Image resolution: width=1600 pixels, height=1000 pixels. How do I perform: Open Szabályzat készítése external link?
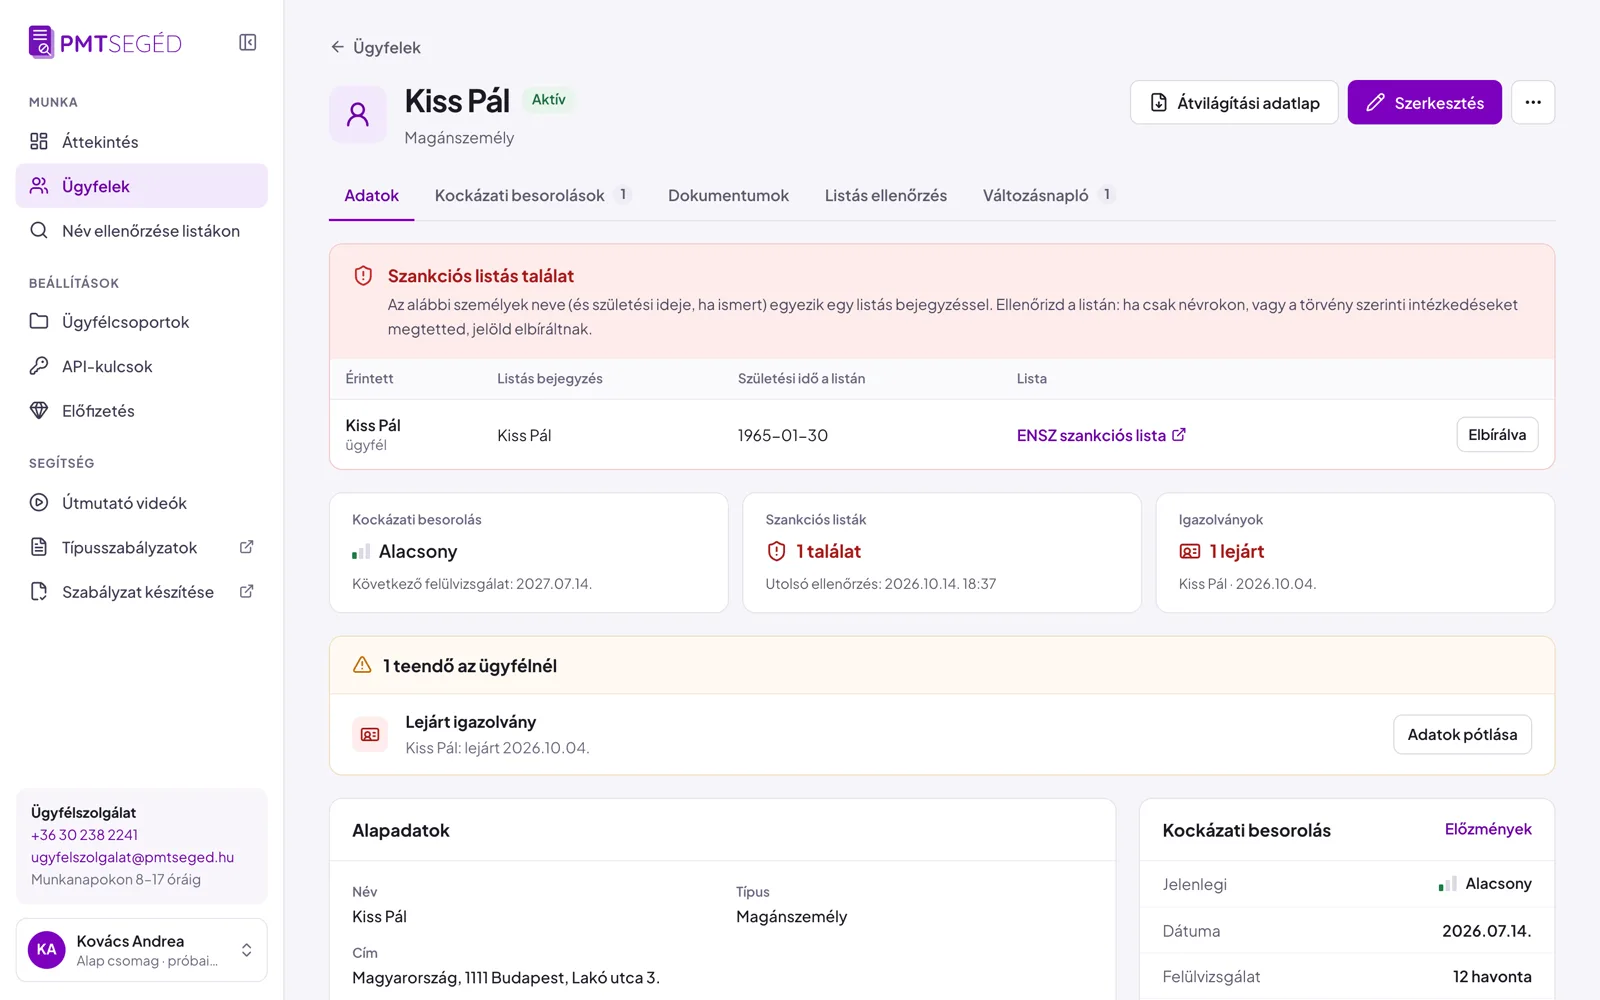(x=142, y=592)
